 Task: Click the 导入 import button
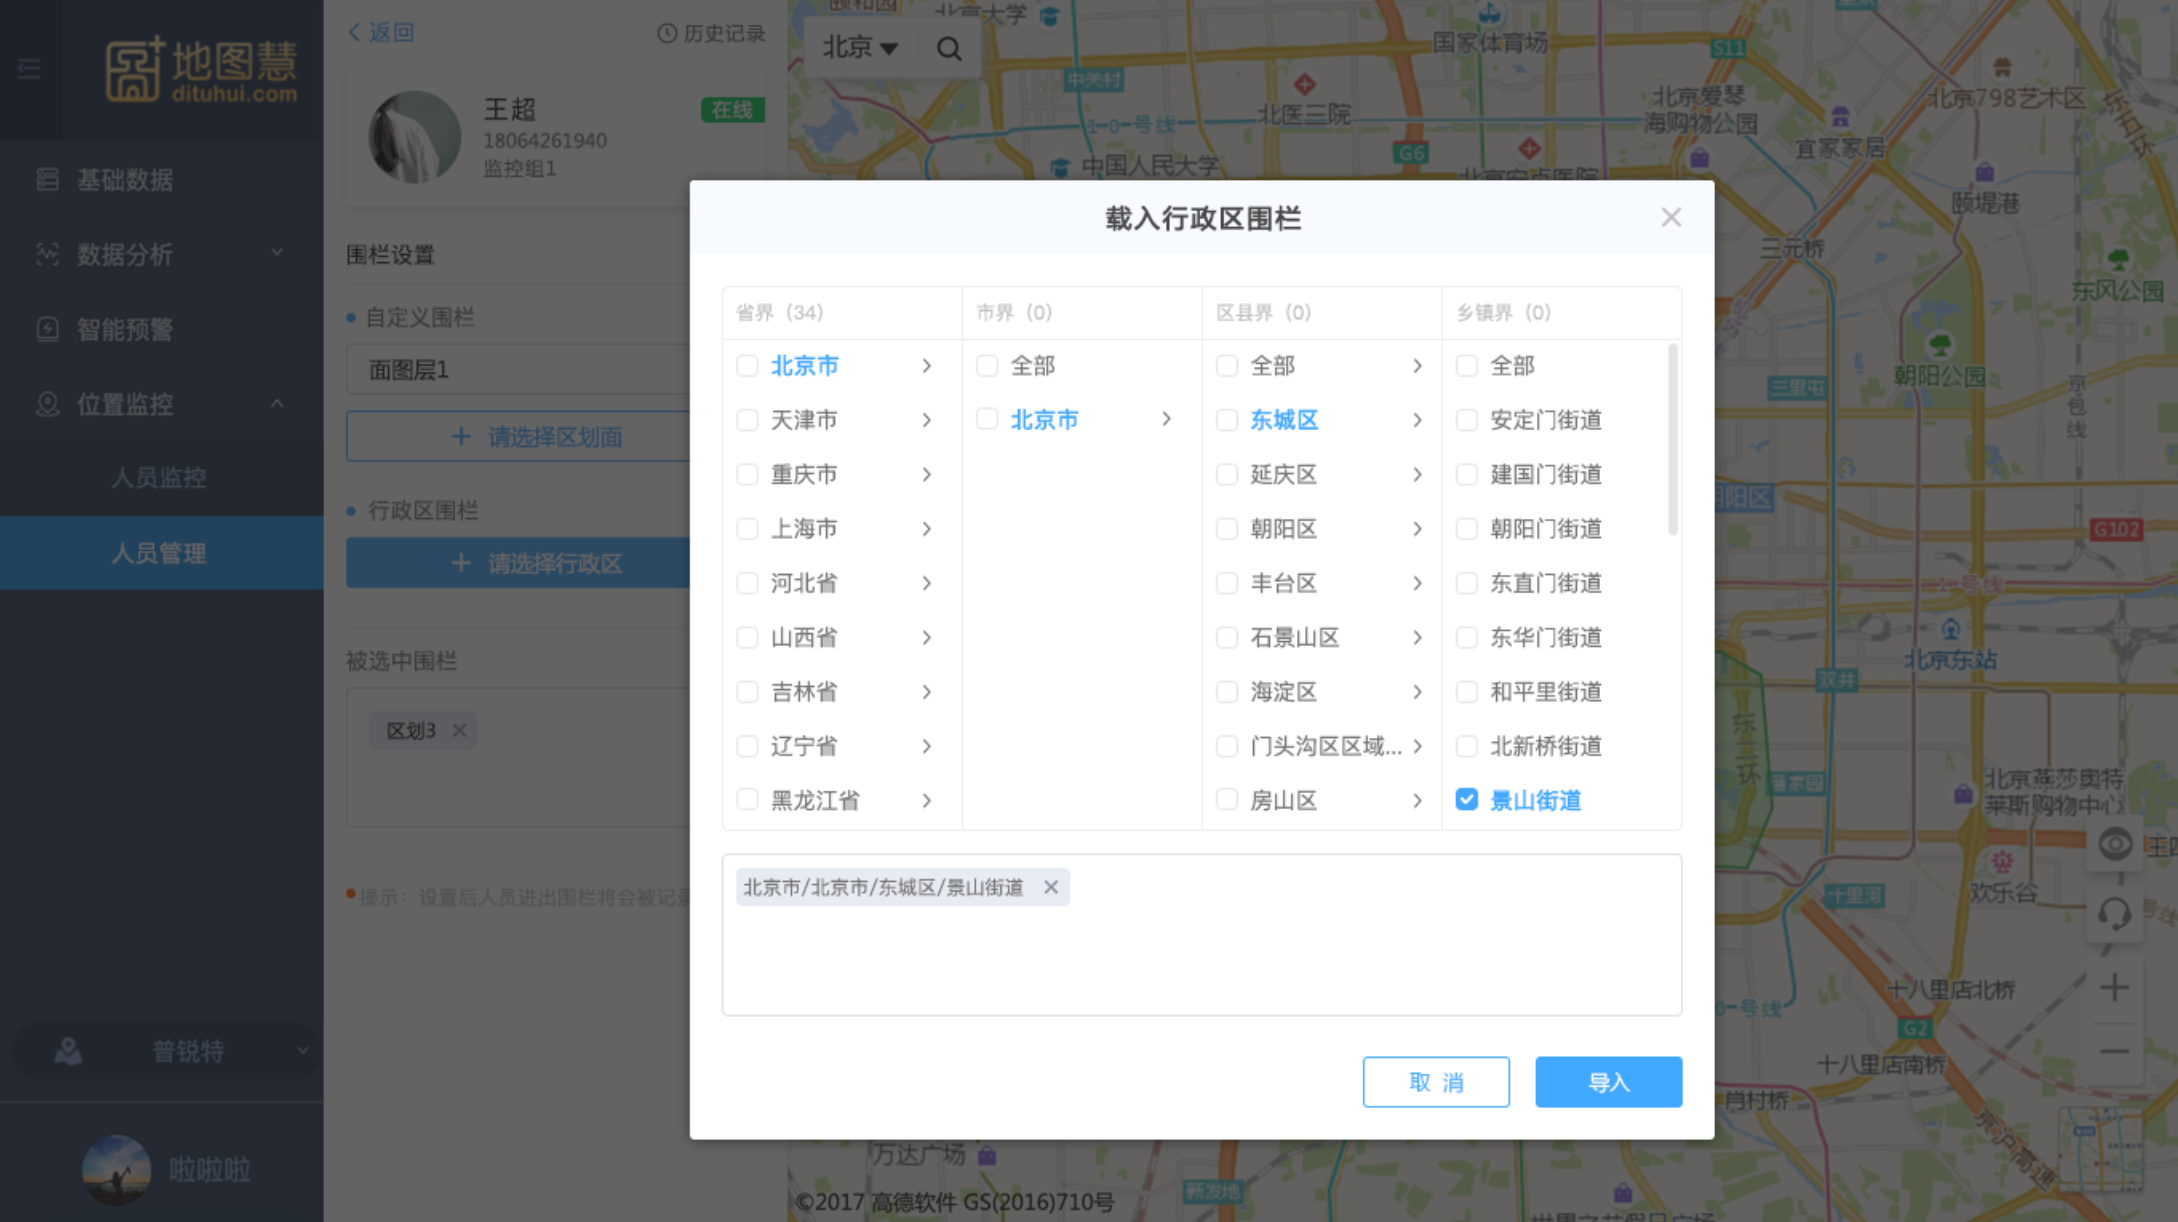[1608, 1082]
